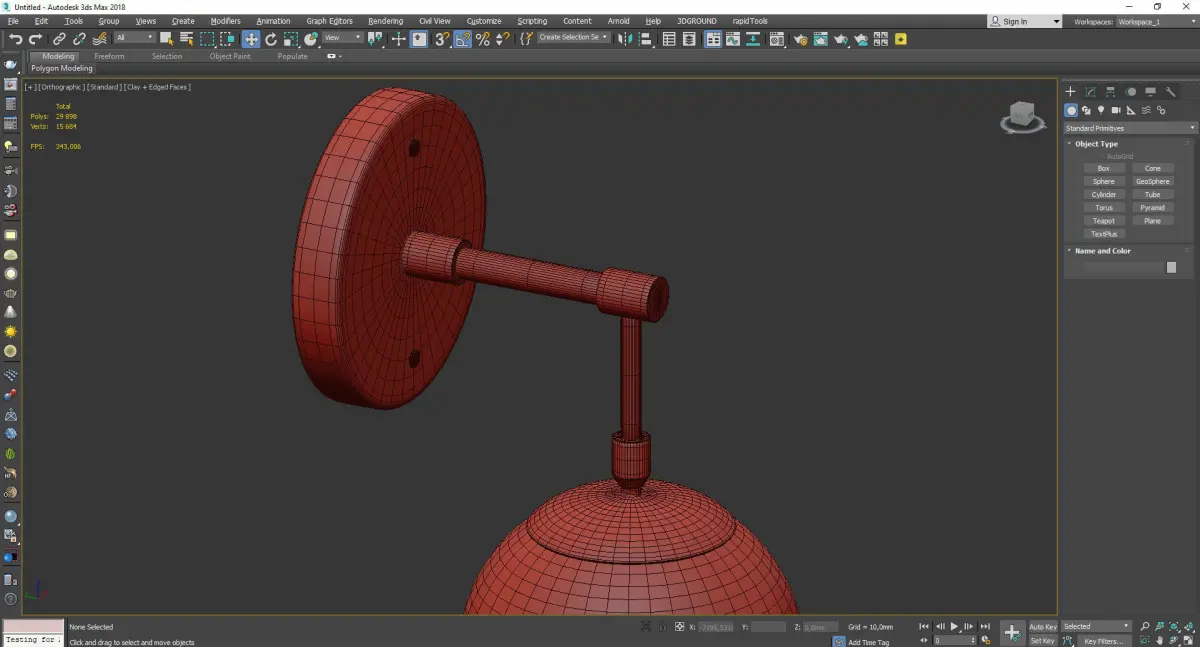Open the Layer Explorer icon

click(690, 39)
